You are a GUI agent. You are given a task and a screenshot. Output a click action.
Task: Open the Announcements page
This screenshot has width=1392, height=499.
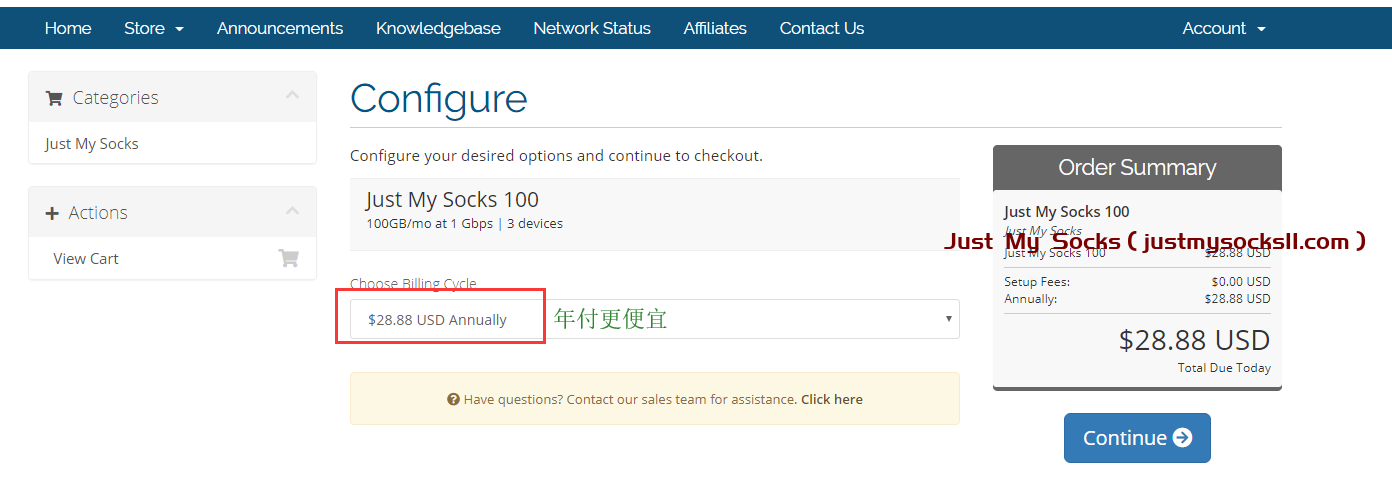click(x=280, y=28)
